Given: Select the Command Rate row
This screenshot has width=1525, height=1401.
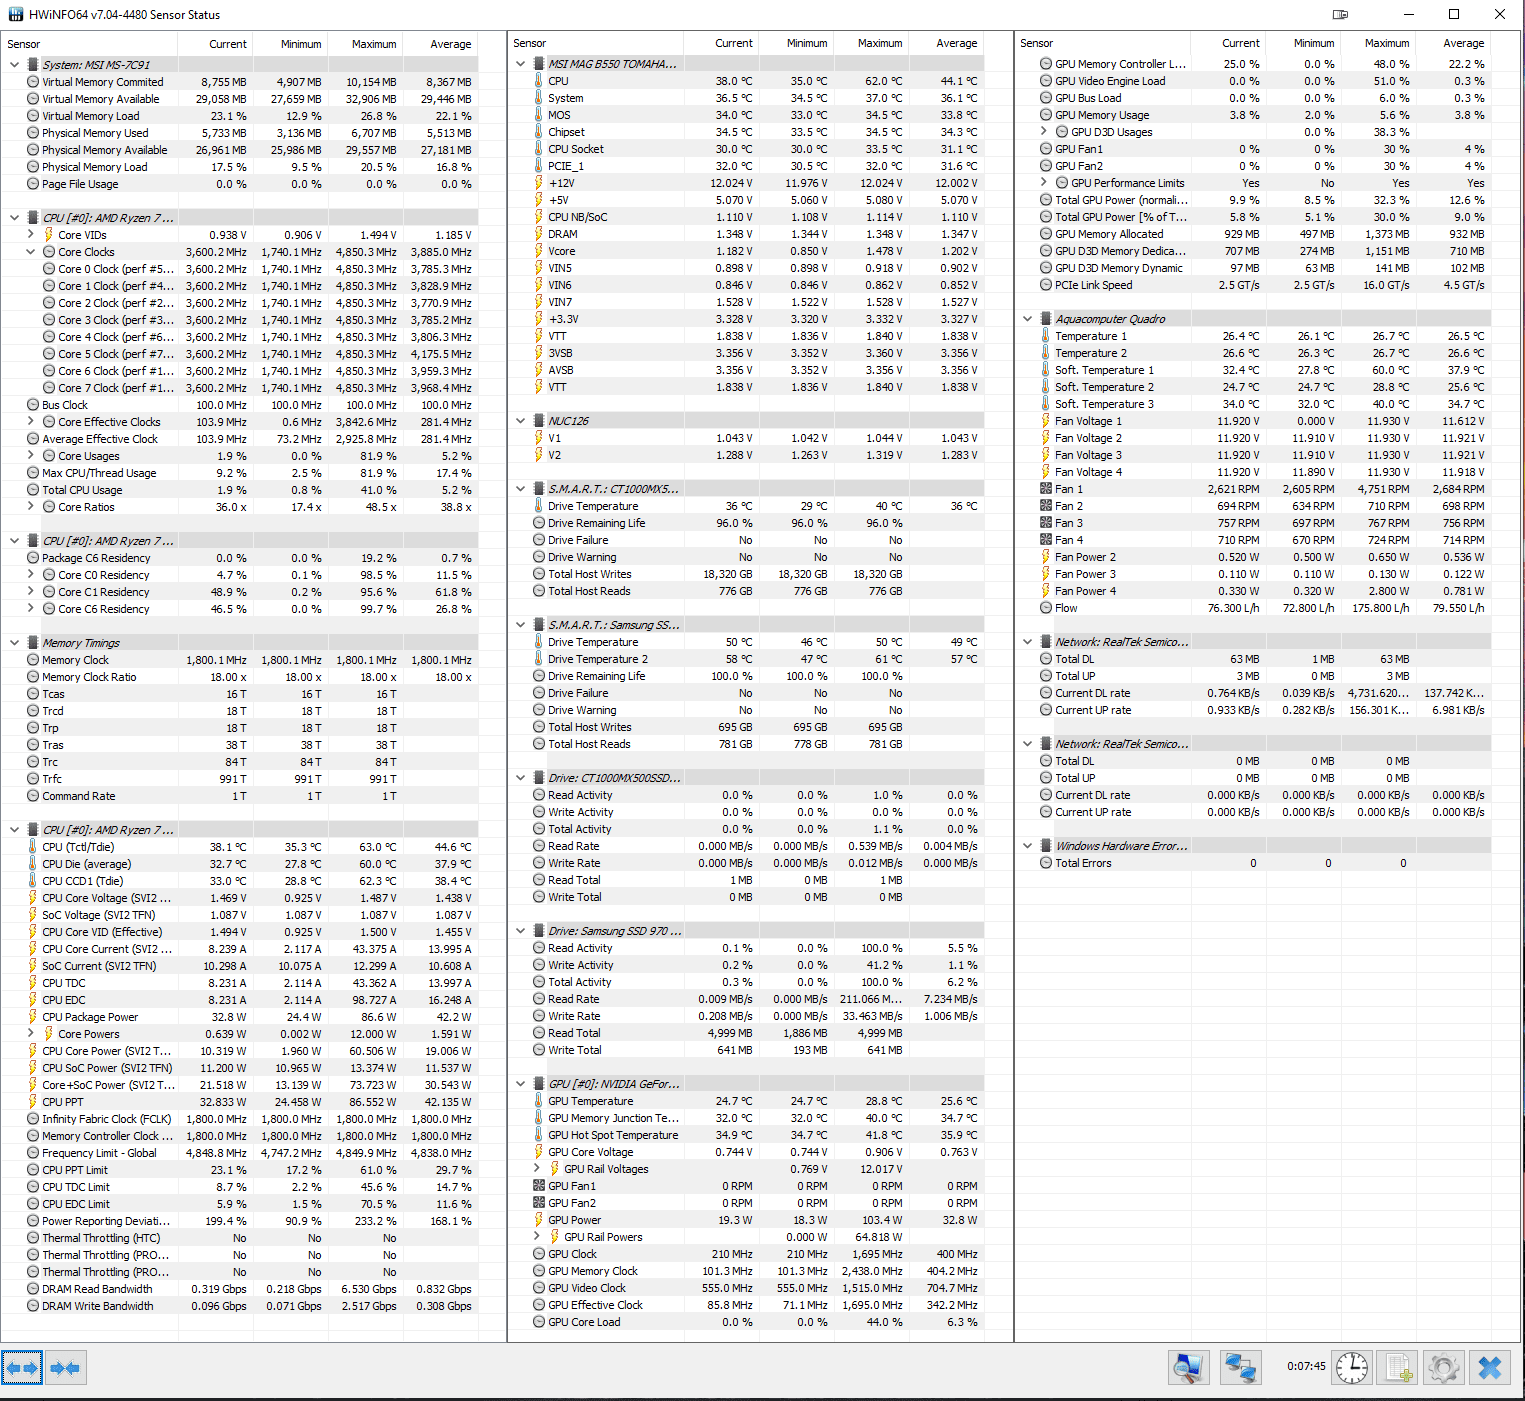Looking at the screenshot, I should pyautogui.click(x=240, y=796).
